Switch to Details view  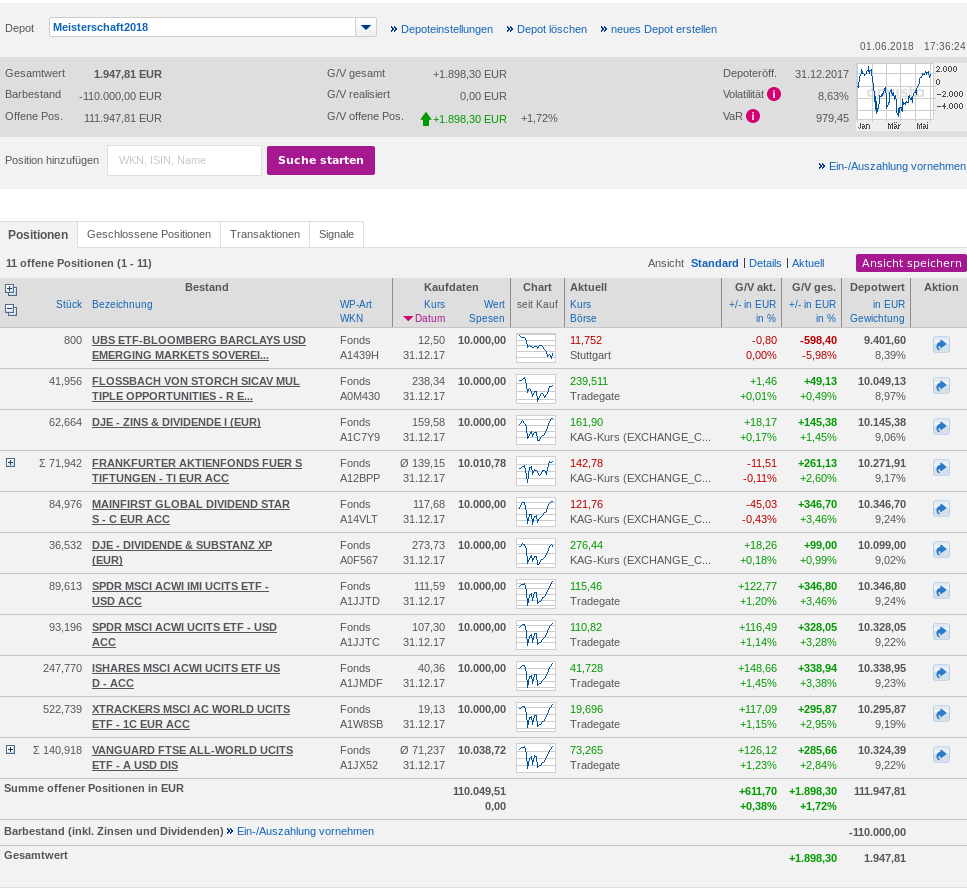[765, 263]
